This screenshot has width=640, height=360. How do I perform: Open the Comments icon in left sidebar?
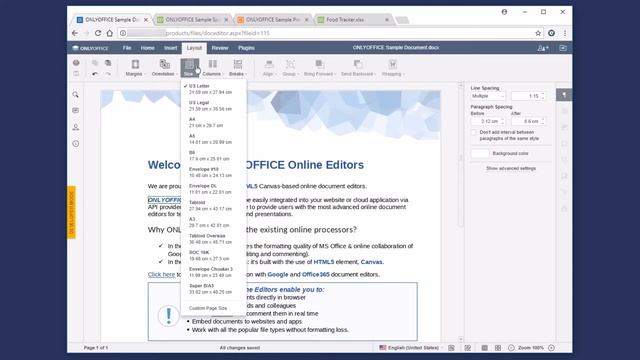[x=76, y=111]
